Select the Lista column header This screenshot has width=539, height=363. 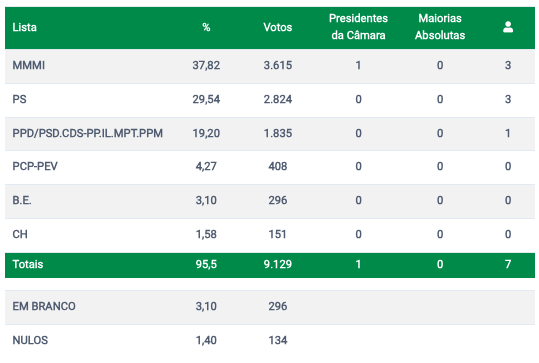pyautogui.click(x=24, y=27)
